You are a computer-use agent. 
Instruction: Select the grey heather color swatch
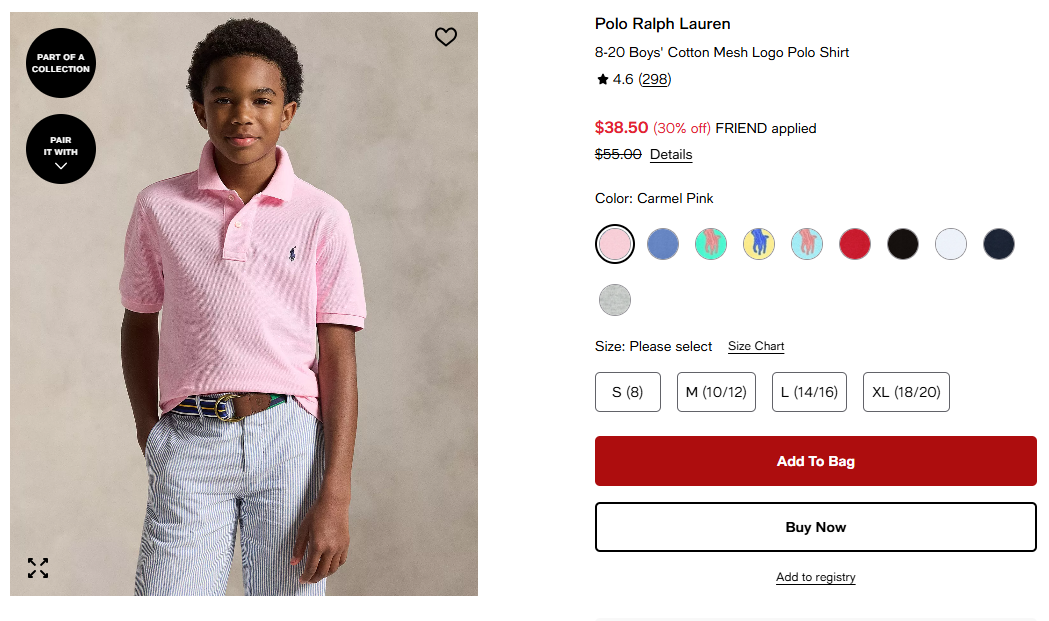[x=615, y=300]
